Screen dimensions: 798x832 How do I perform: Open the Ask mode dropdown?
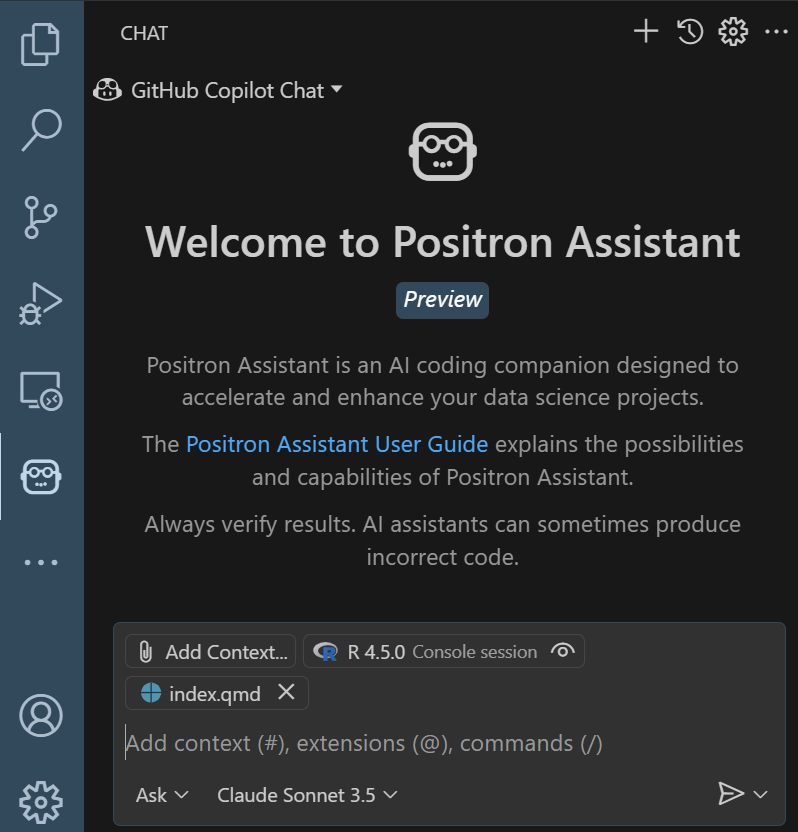click(x=160, y=795)
